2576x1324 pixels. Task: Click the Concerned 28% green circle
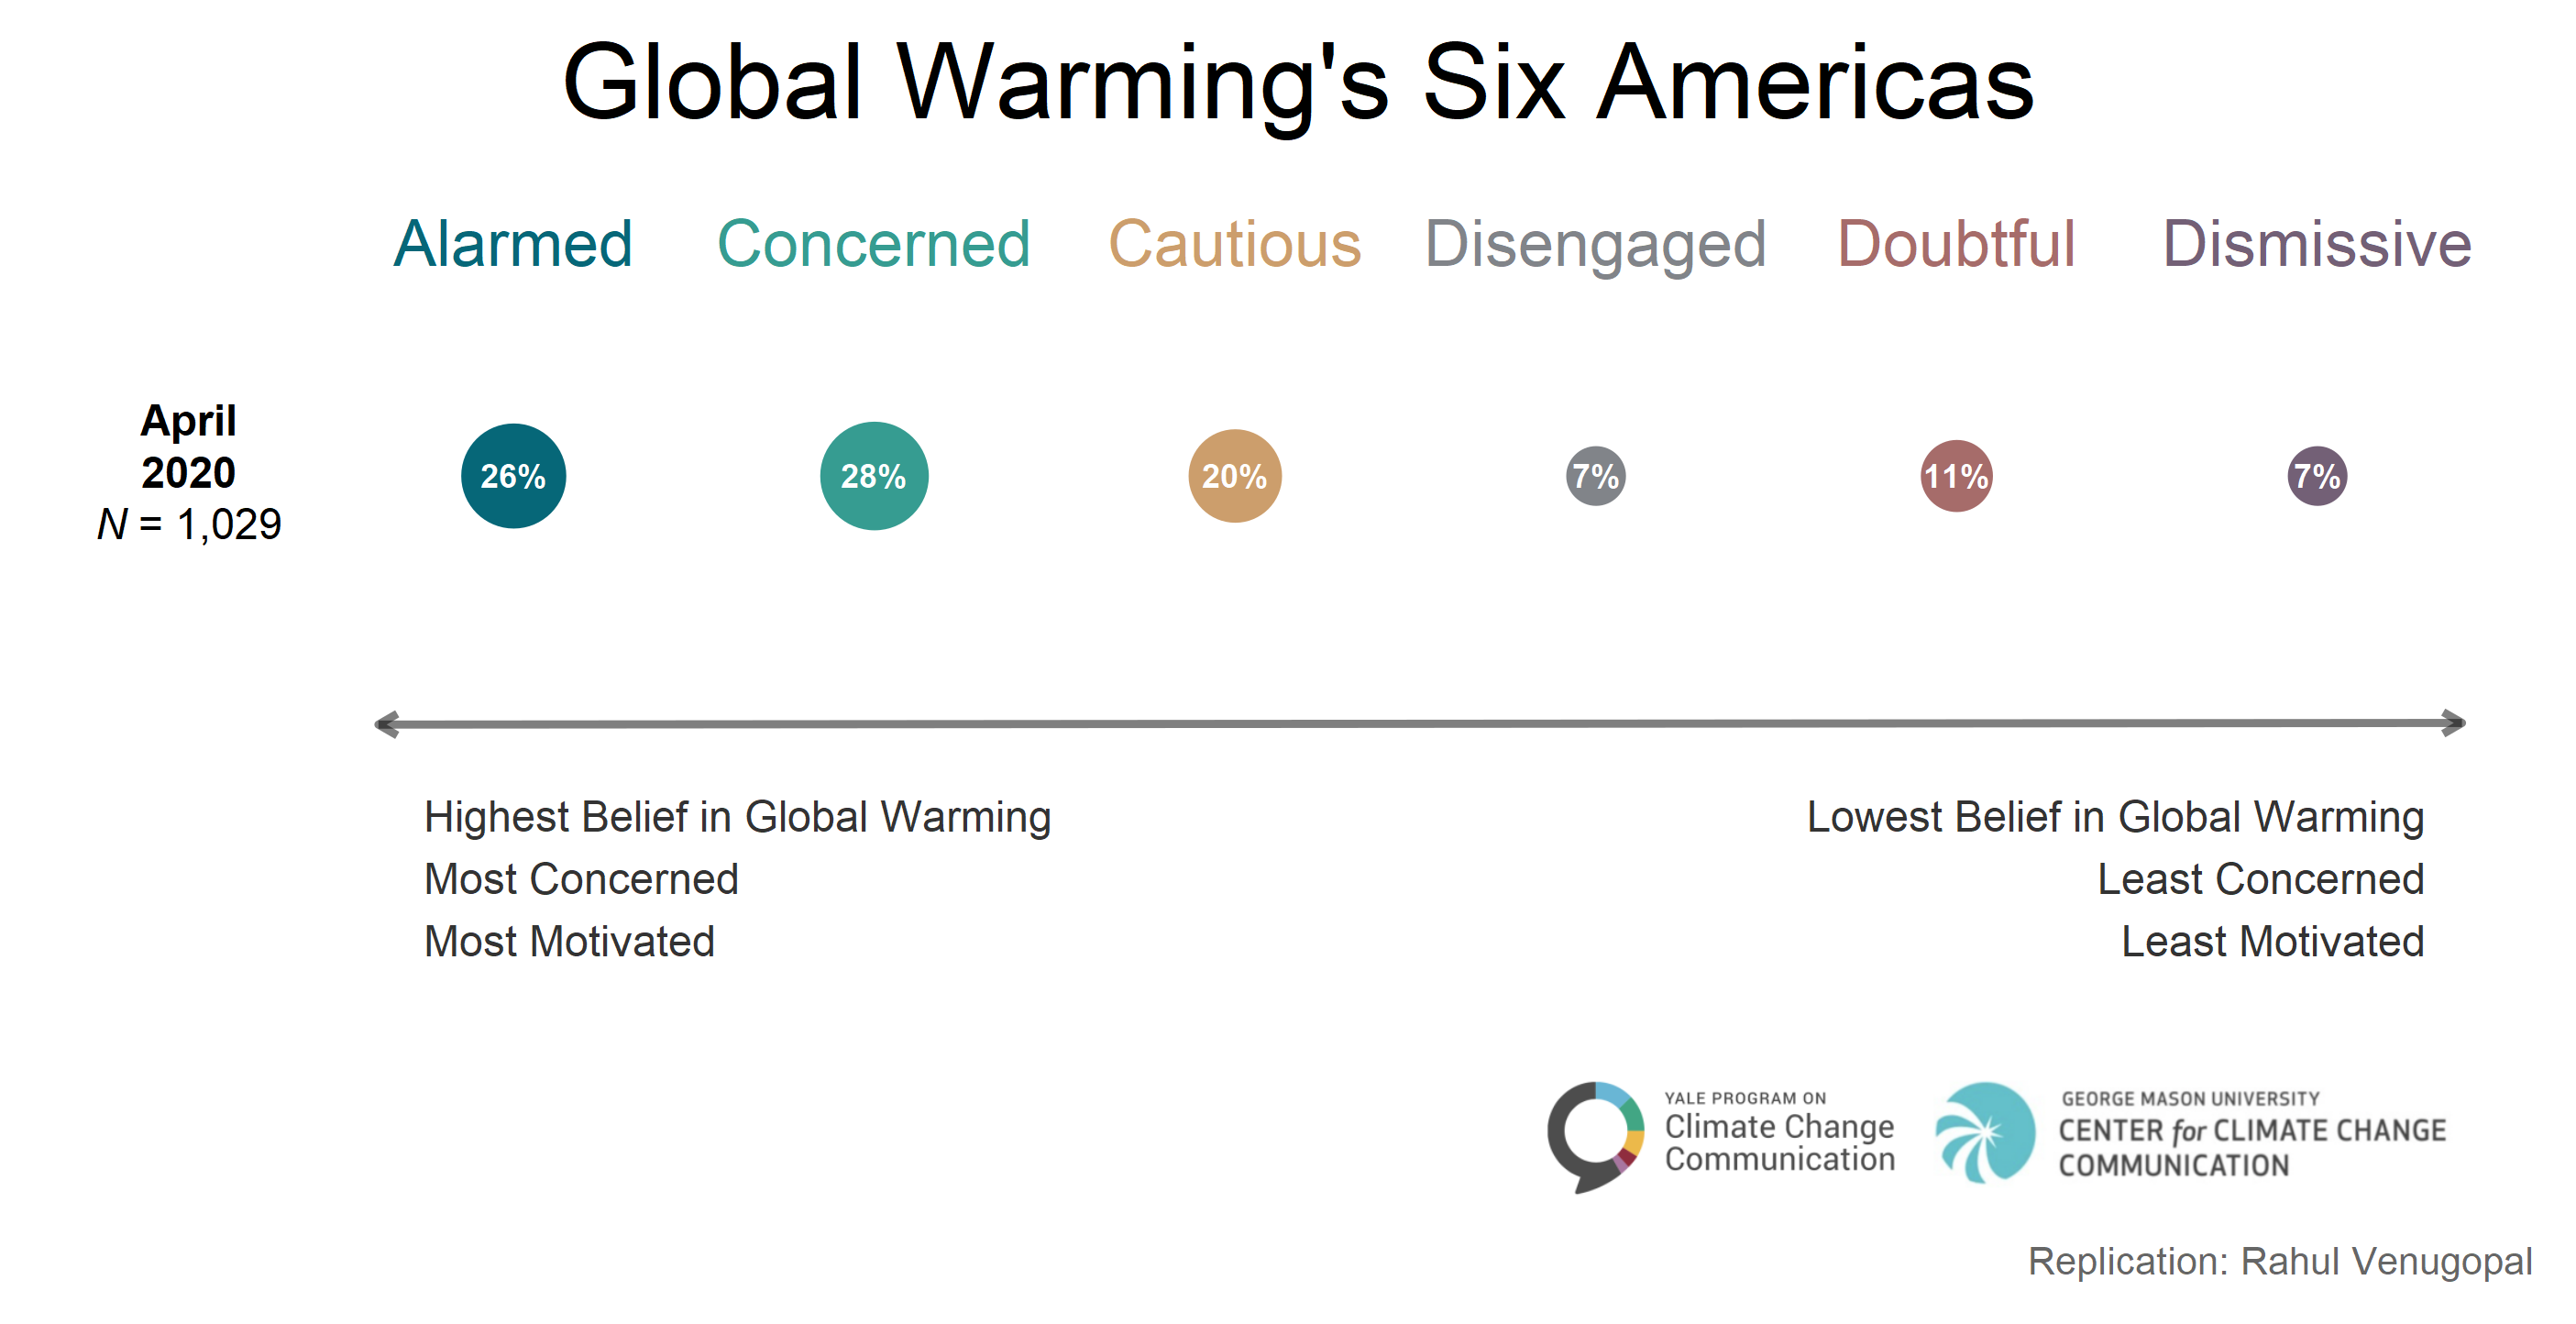[x=874, y=476]
